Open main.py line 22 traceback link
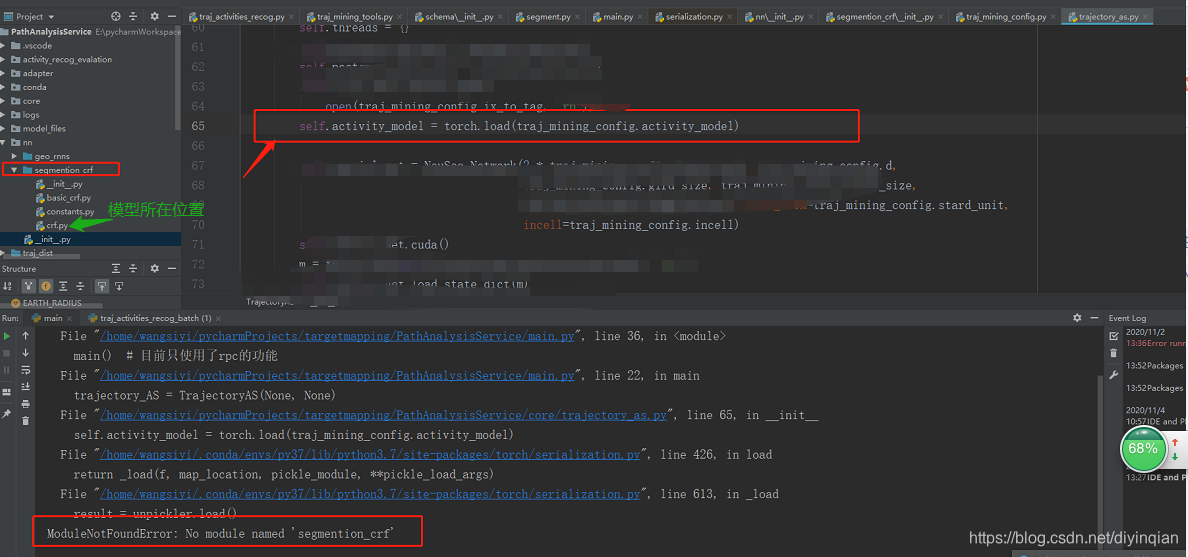 (337, 376)
